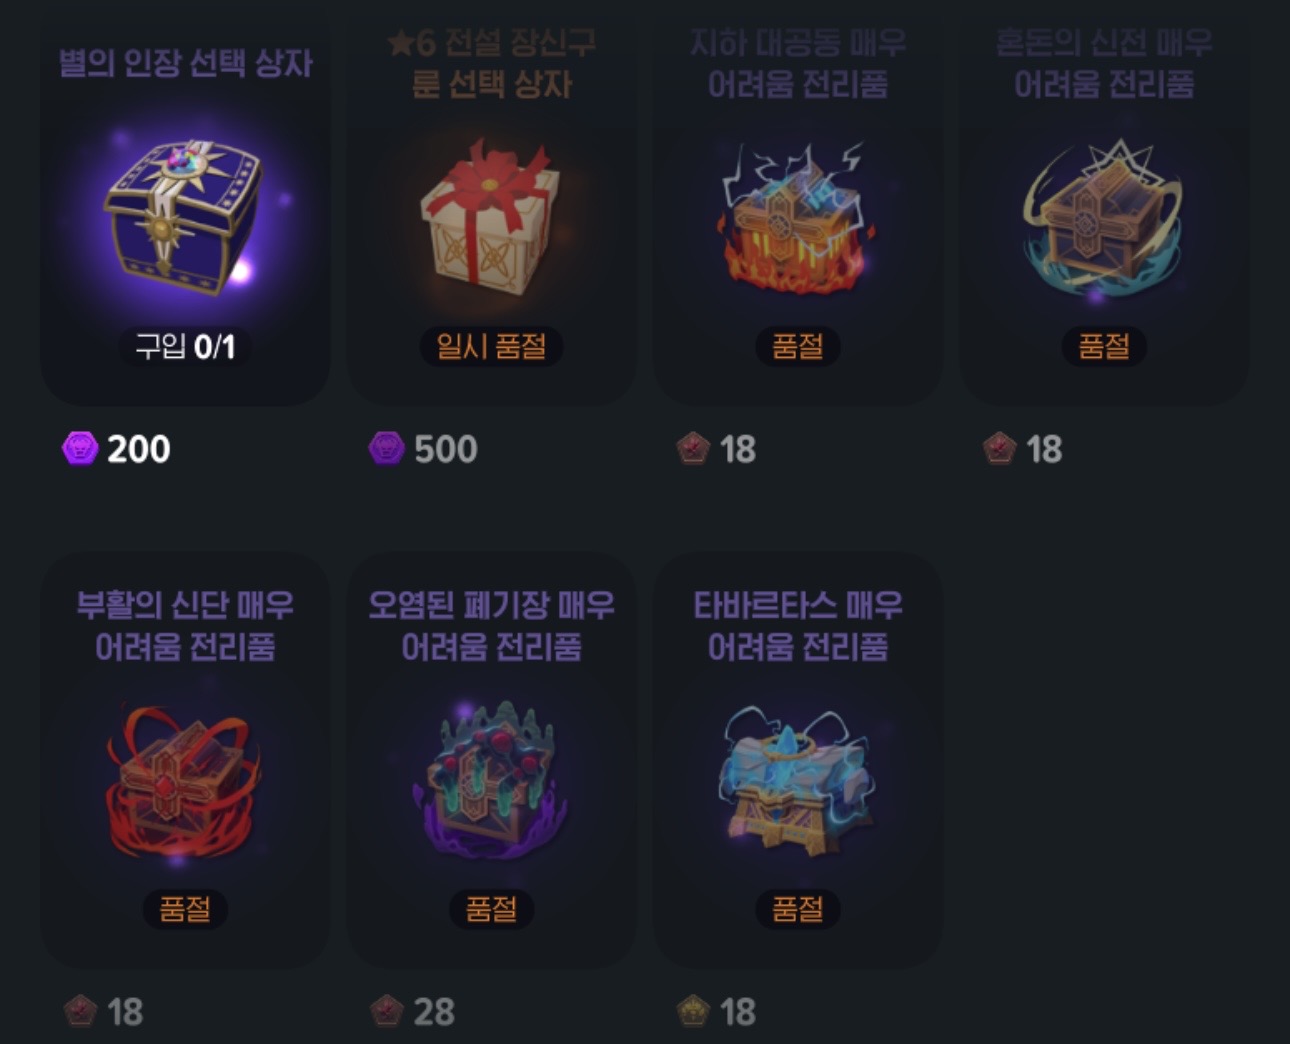
Task: Click the 구입 0/1 purchase button
Action: pos(185,347)
